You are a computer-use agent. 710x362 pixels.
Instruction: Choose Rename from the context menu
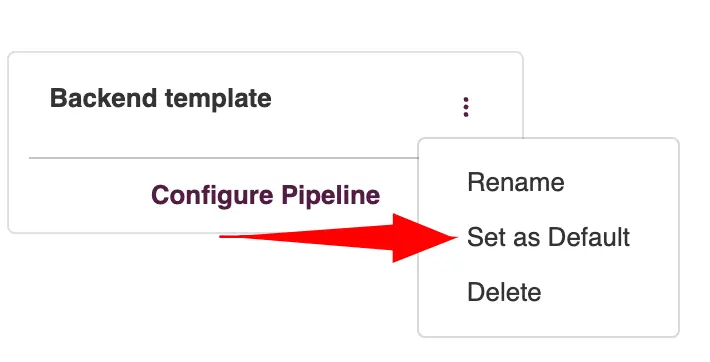click(516, 182)
